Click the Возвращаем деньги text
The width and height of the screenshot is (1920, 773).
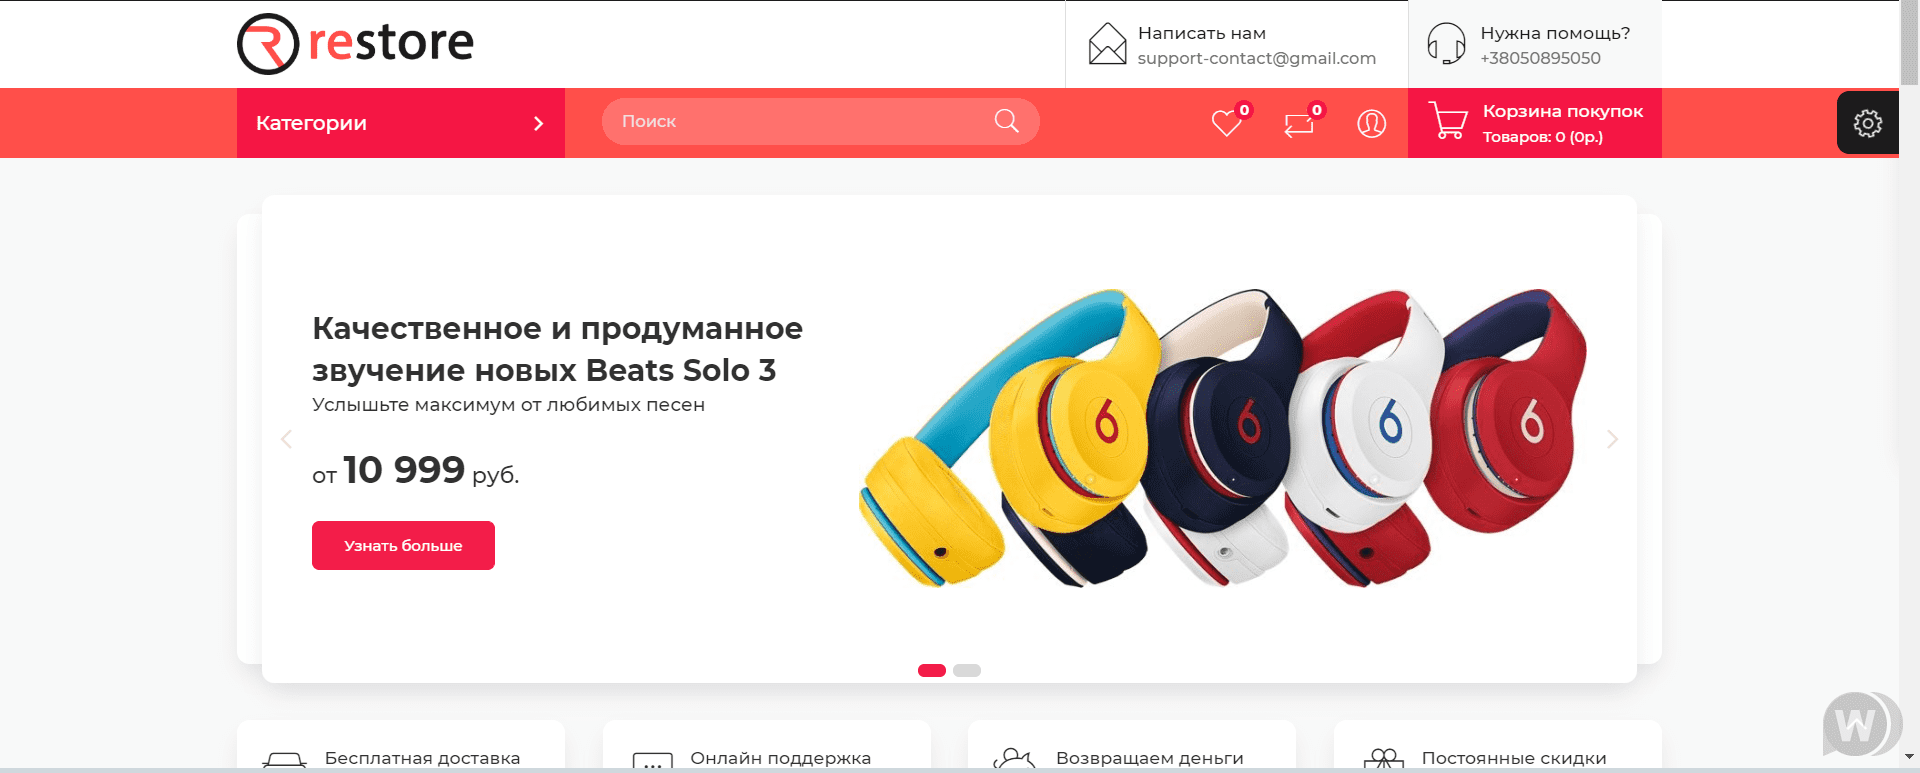click(x=1149, y=758)
